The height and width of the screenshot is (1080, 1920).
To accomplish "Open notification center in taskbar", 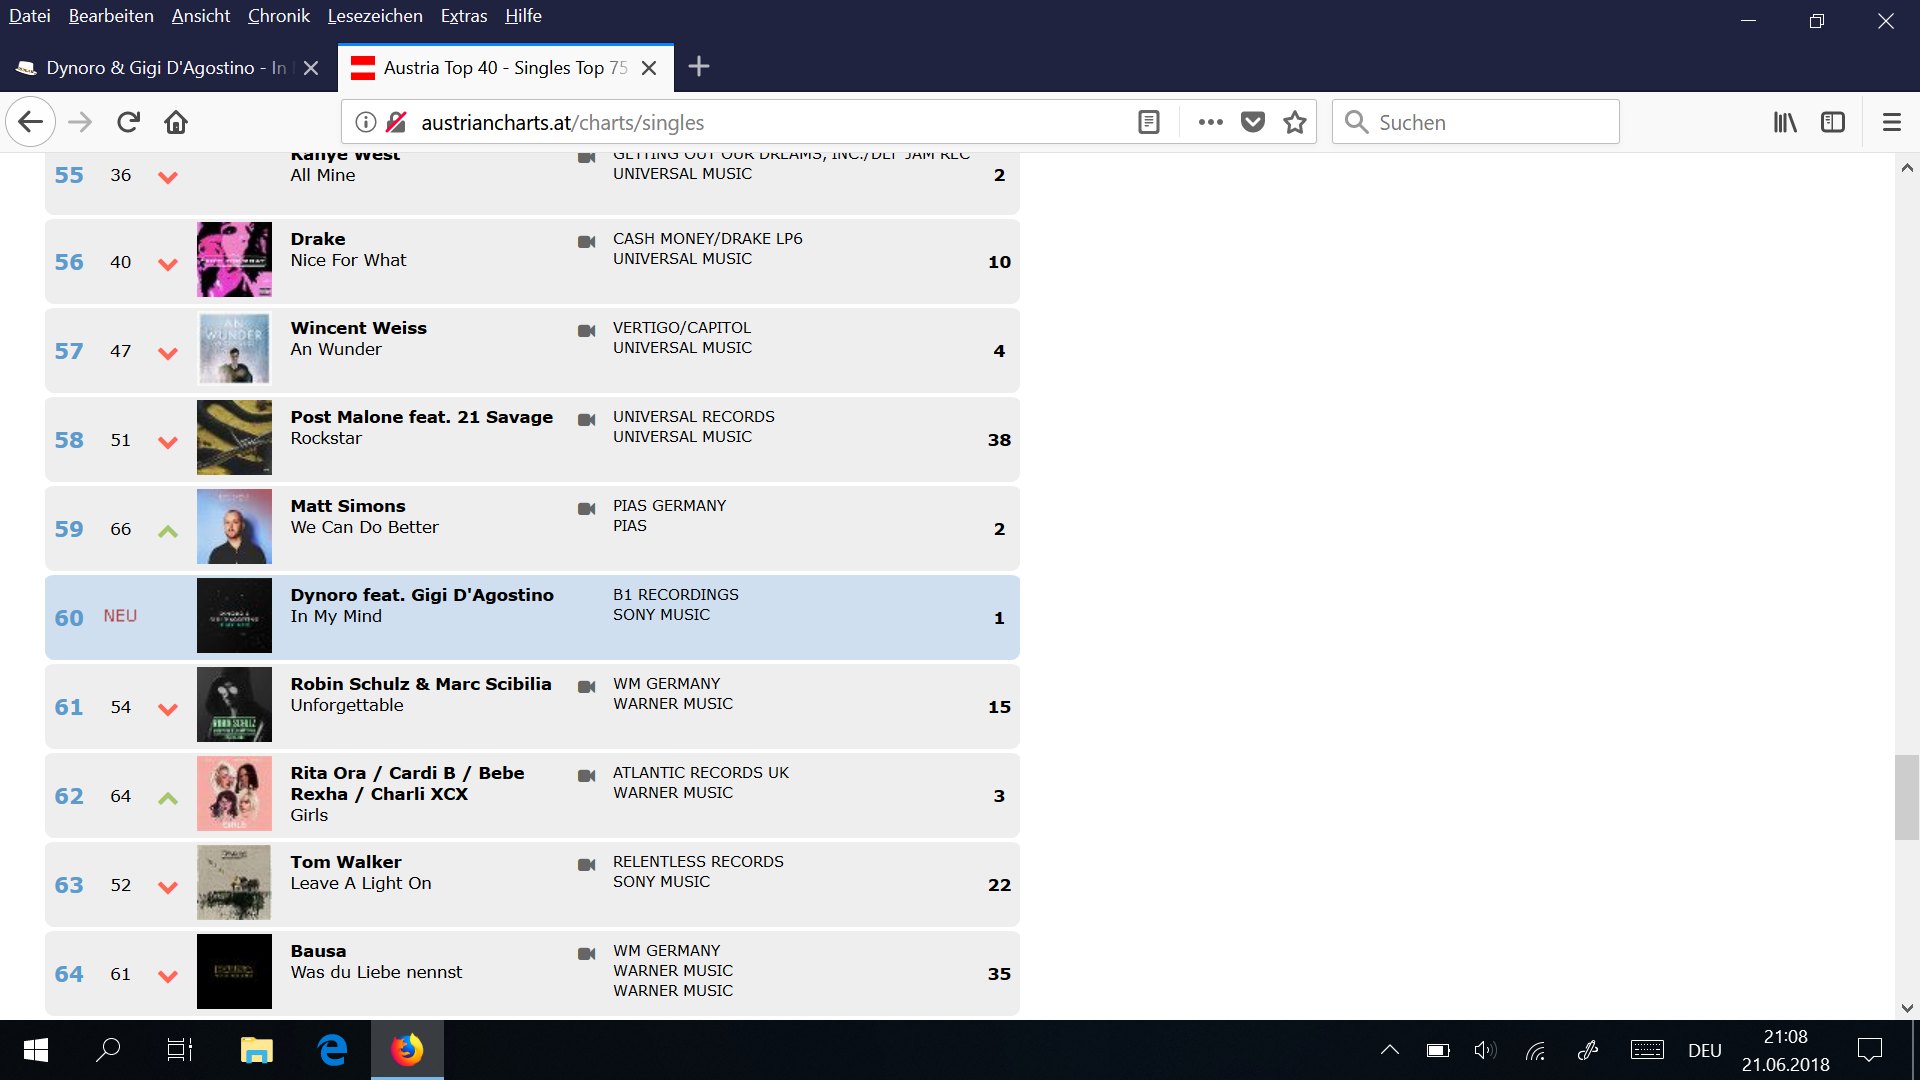I will [1869, 1050].
